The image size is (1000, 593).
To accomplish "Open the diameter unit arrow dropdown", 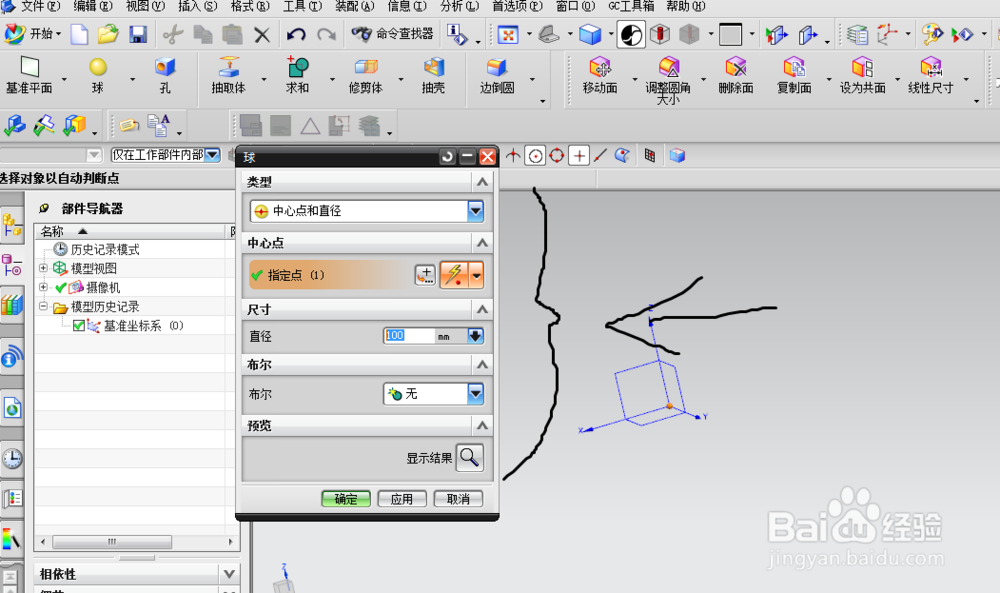I will 476,335.
